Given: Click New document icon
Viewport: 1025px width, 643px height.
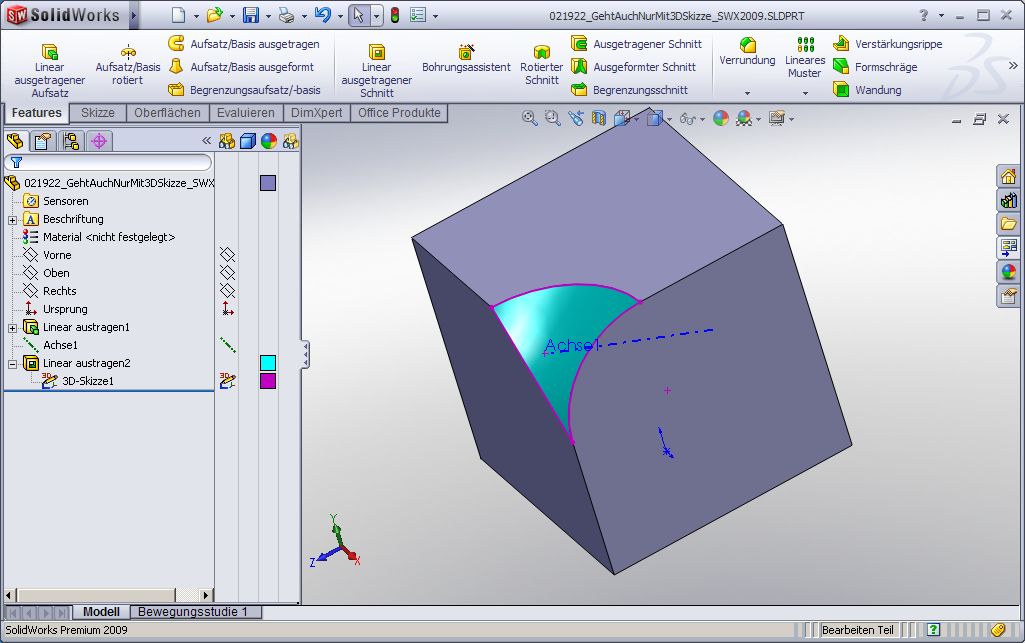Looking at the screenshot, I should coord(178,15).
